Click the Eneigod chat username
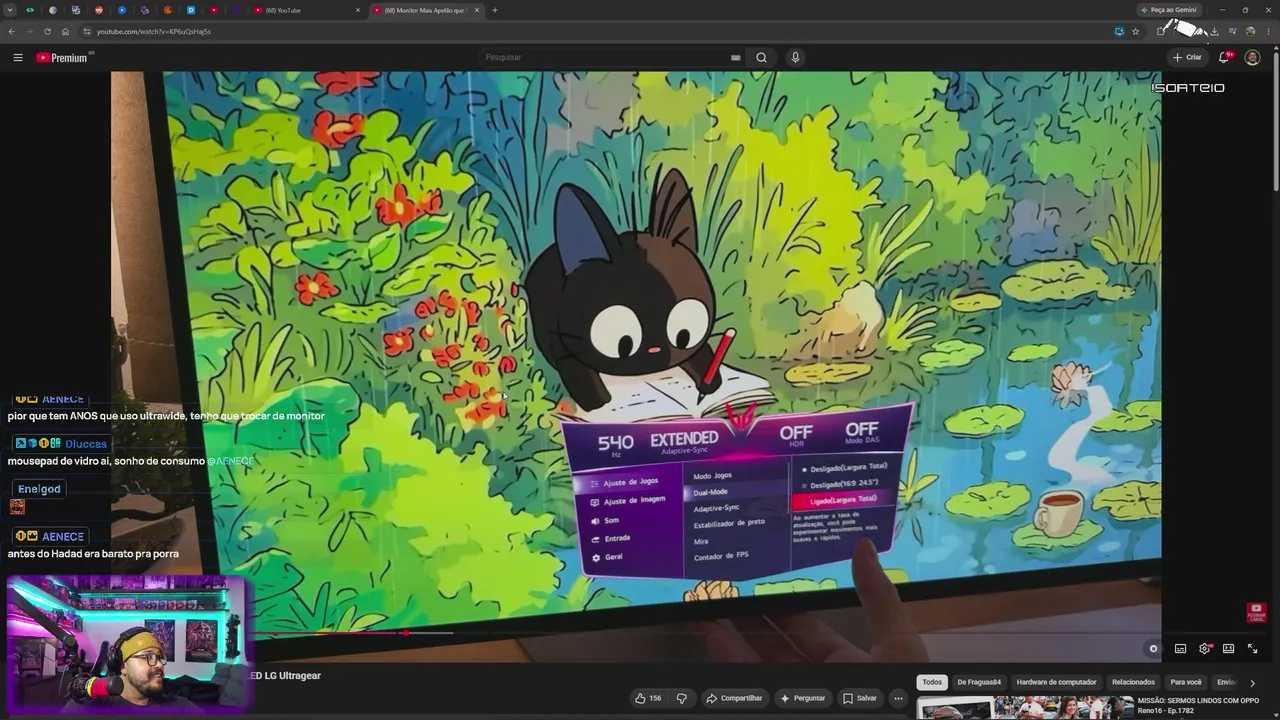The image size is (1280, 720). (39, 489)
